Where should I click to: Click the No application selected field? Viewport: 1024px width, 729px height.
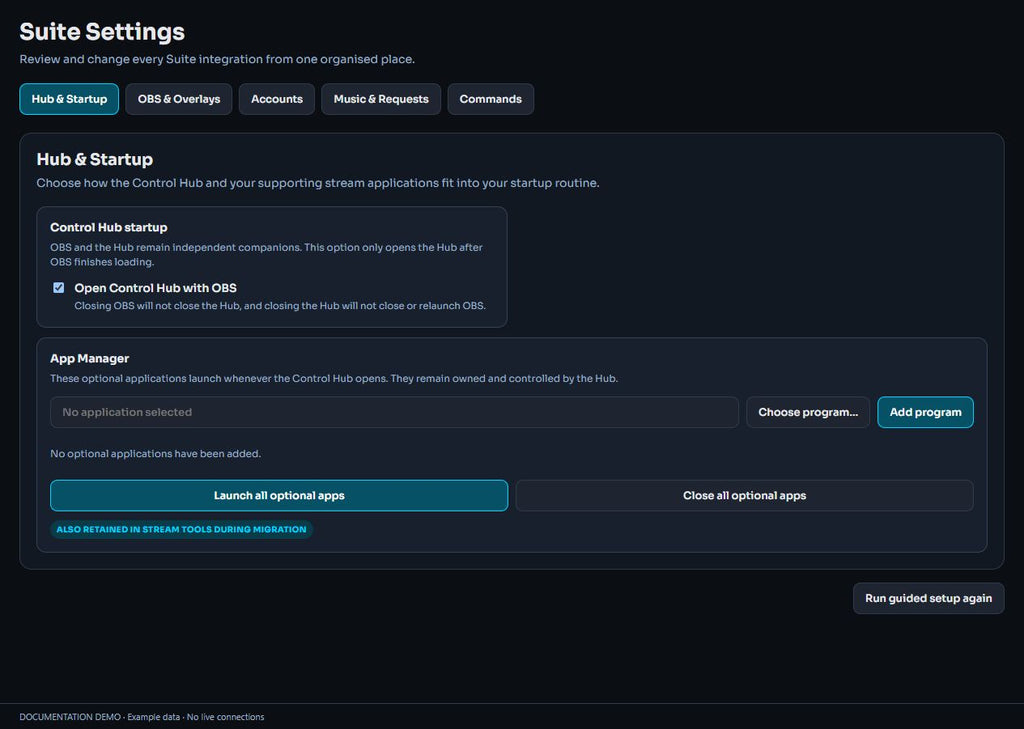(x=394, y=412)
